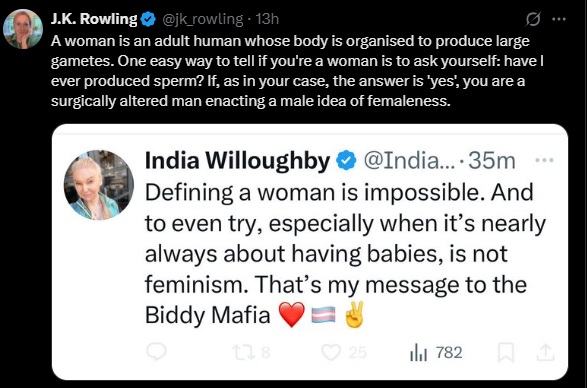Click the 13h timestamp on Rowling's tweet
Viewport: 587px width, 388px height.
tap(267, 19)
